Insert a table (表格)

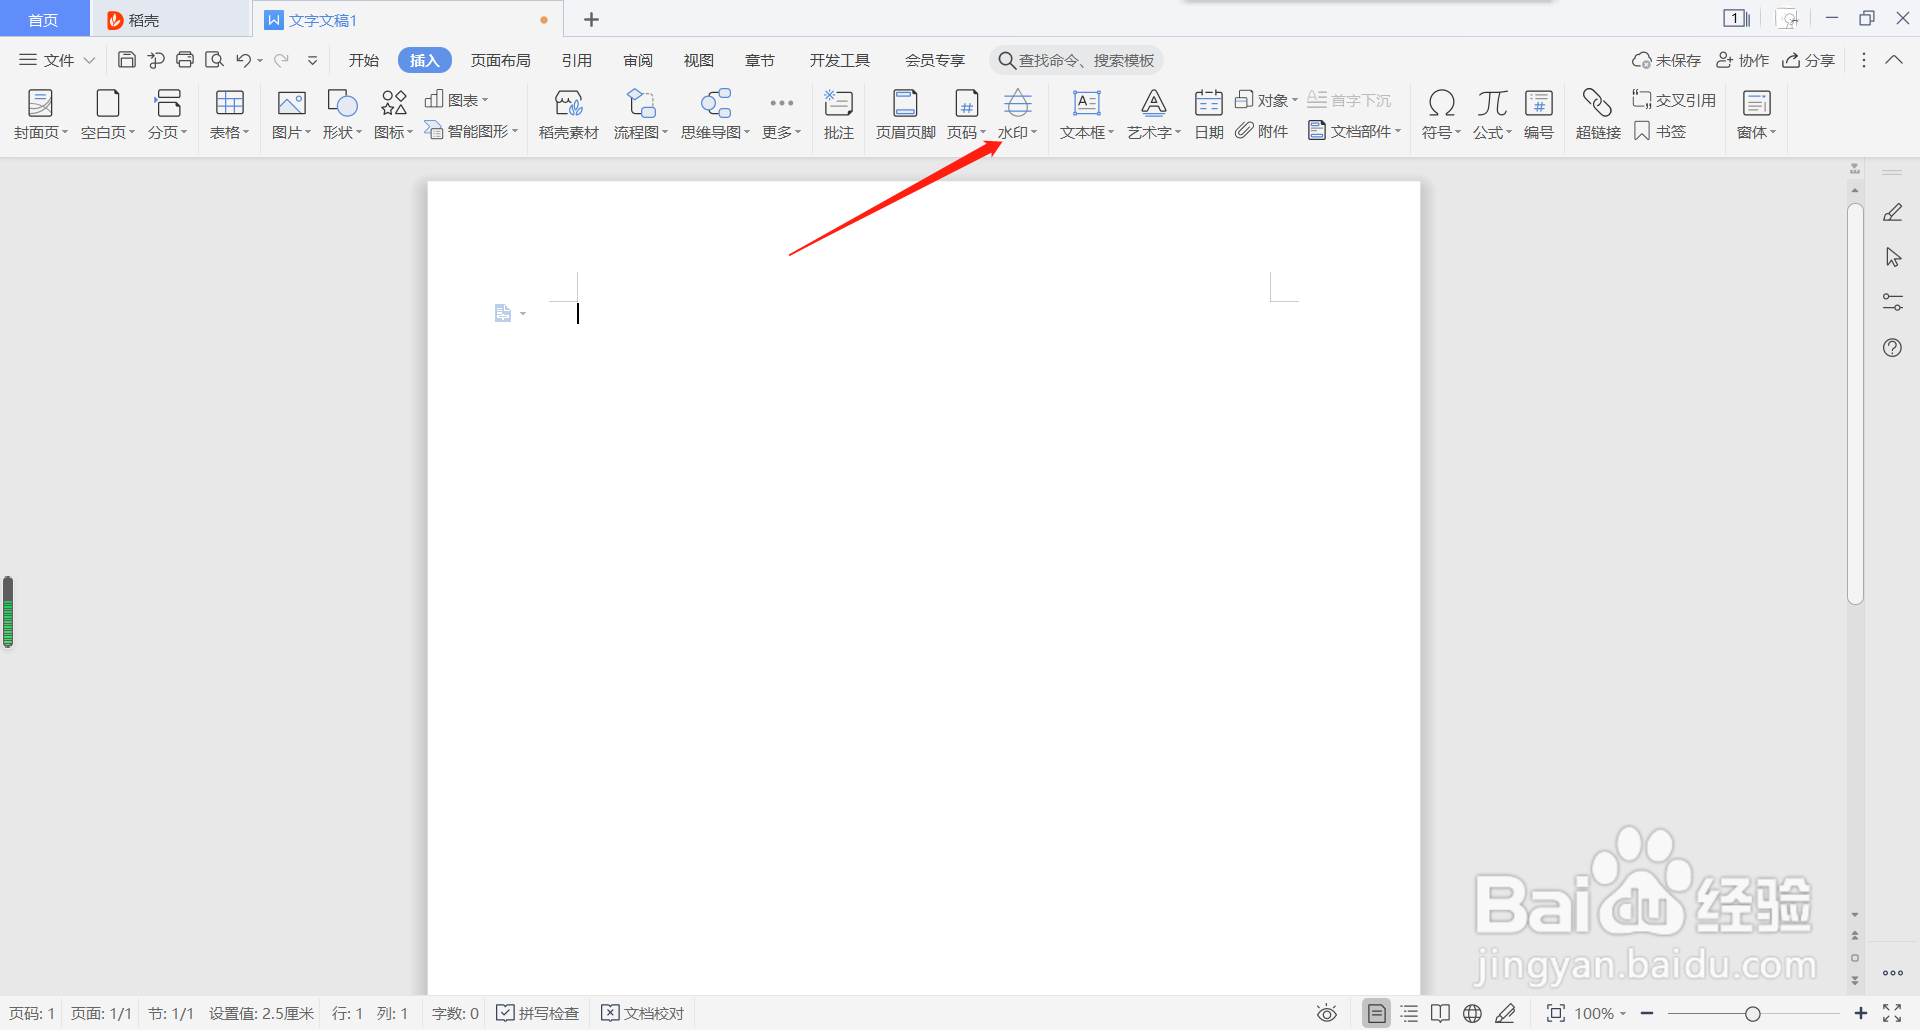pyautogui.click(x=229, y=114)
